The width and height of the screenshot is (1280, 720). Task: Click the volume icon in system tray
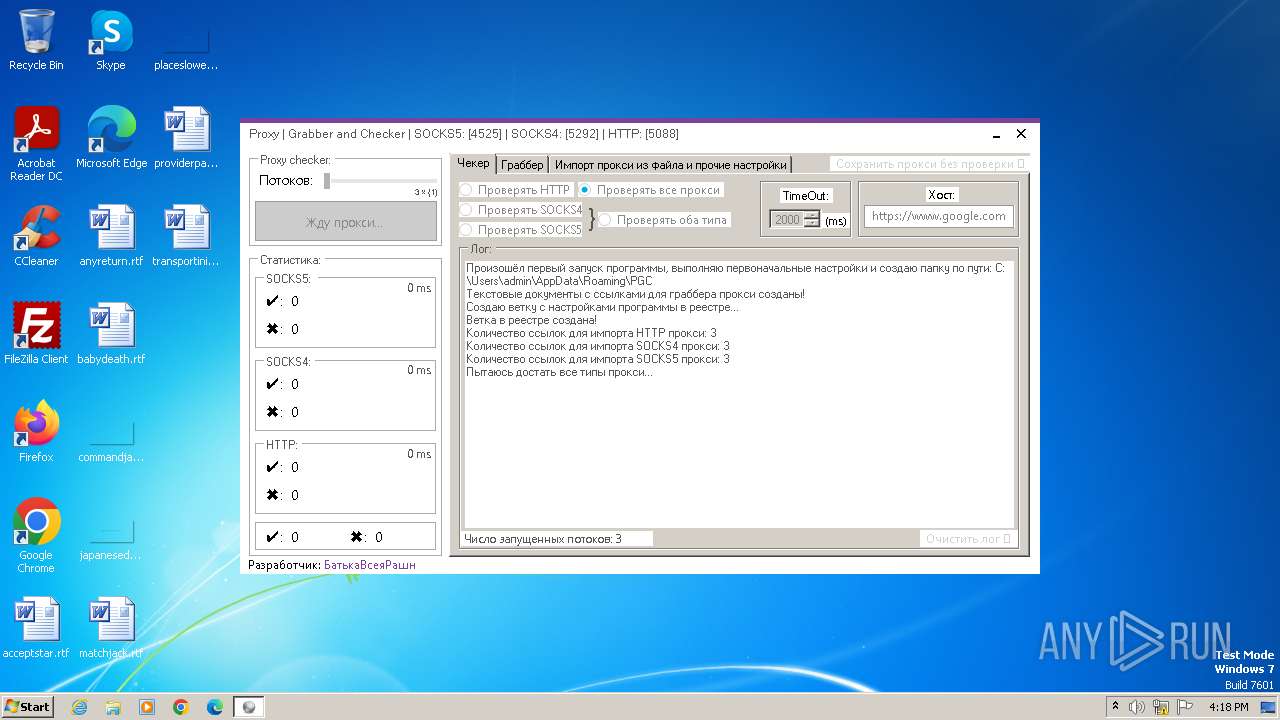pos(1137,707)
